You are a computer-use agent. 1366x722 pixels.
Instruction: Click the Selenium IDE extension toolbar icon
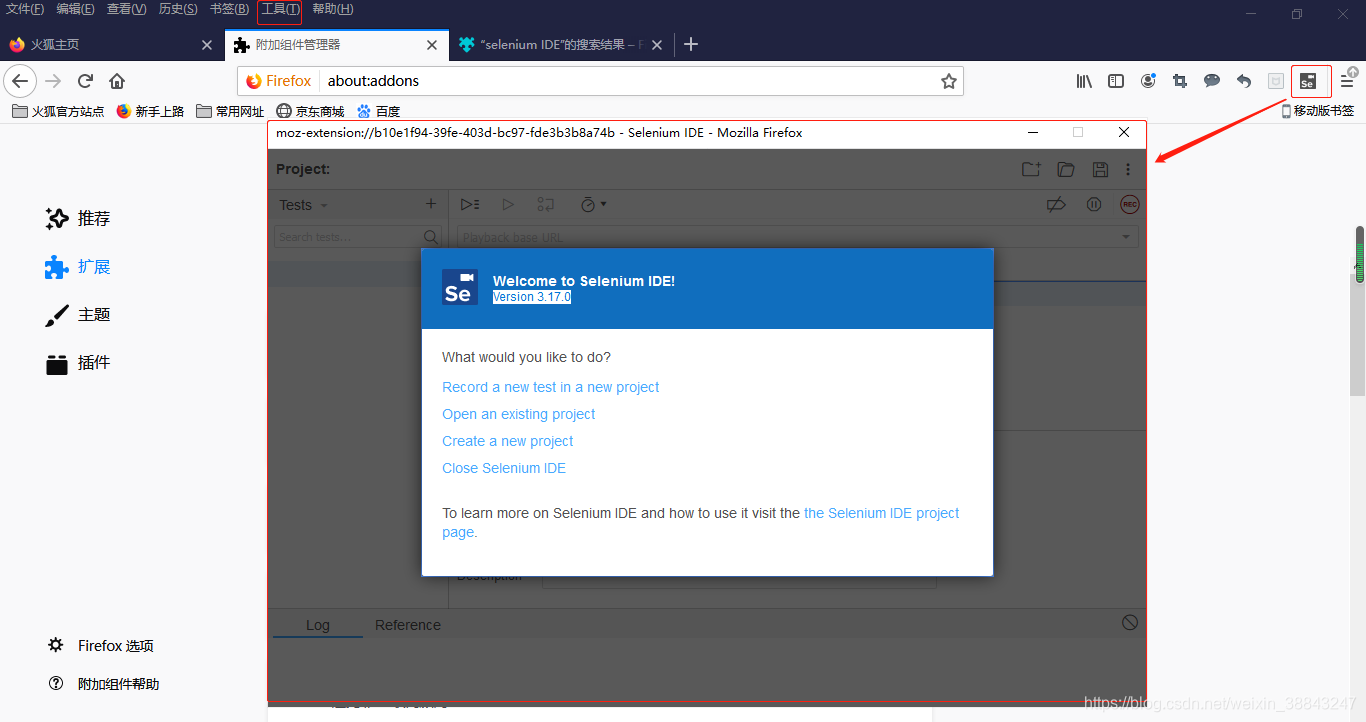(x=1307, y=81)
